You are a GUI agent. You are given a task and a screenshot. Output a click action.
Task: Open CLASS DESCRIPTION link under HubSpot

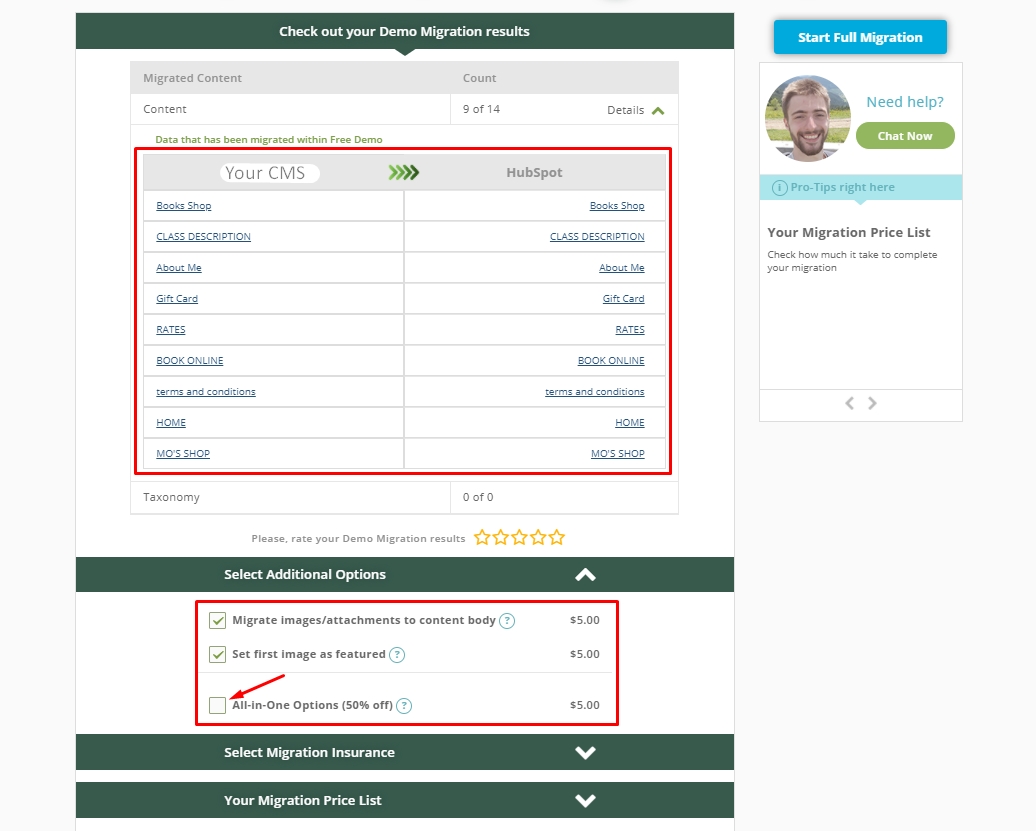point(597,236)
